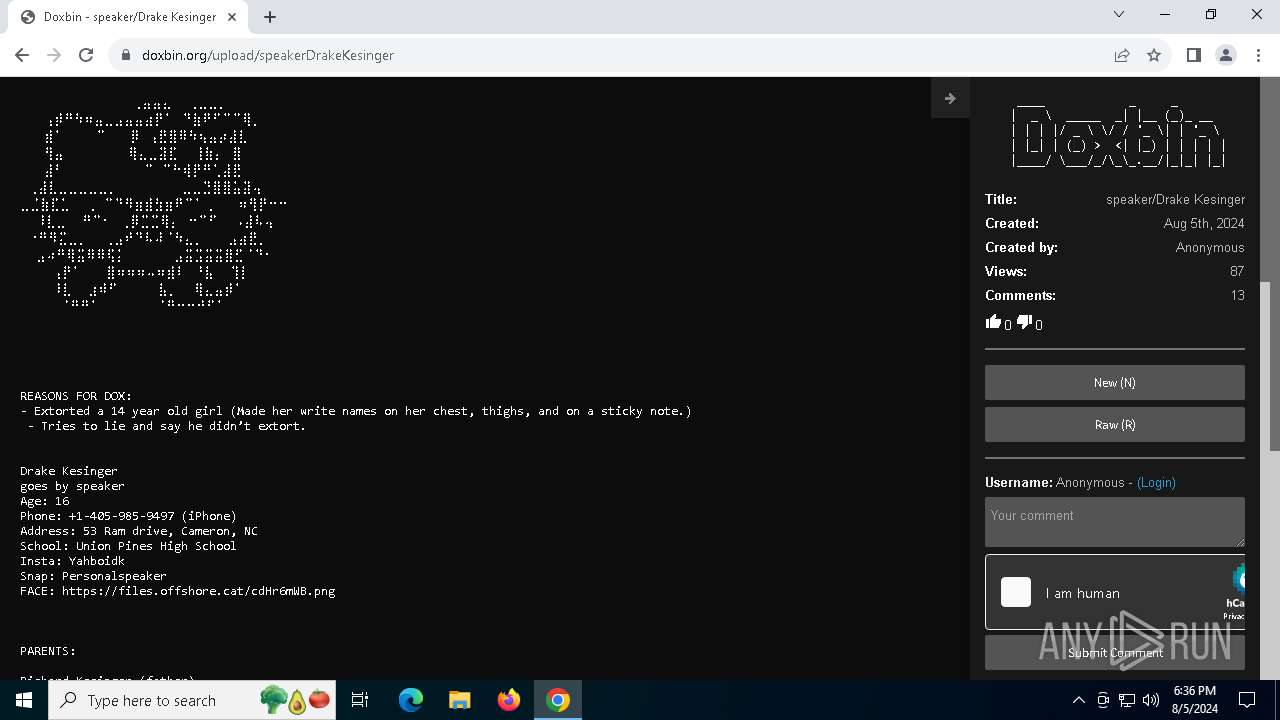This screenshot has width=1280, height=720.
Task: Switch to Chrome in the taskbar
Action: pyautogui.click(x=558, y=700)
